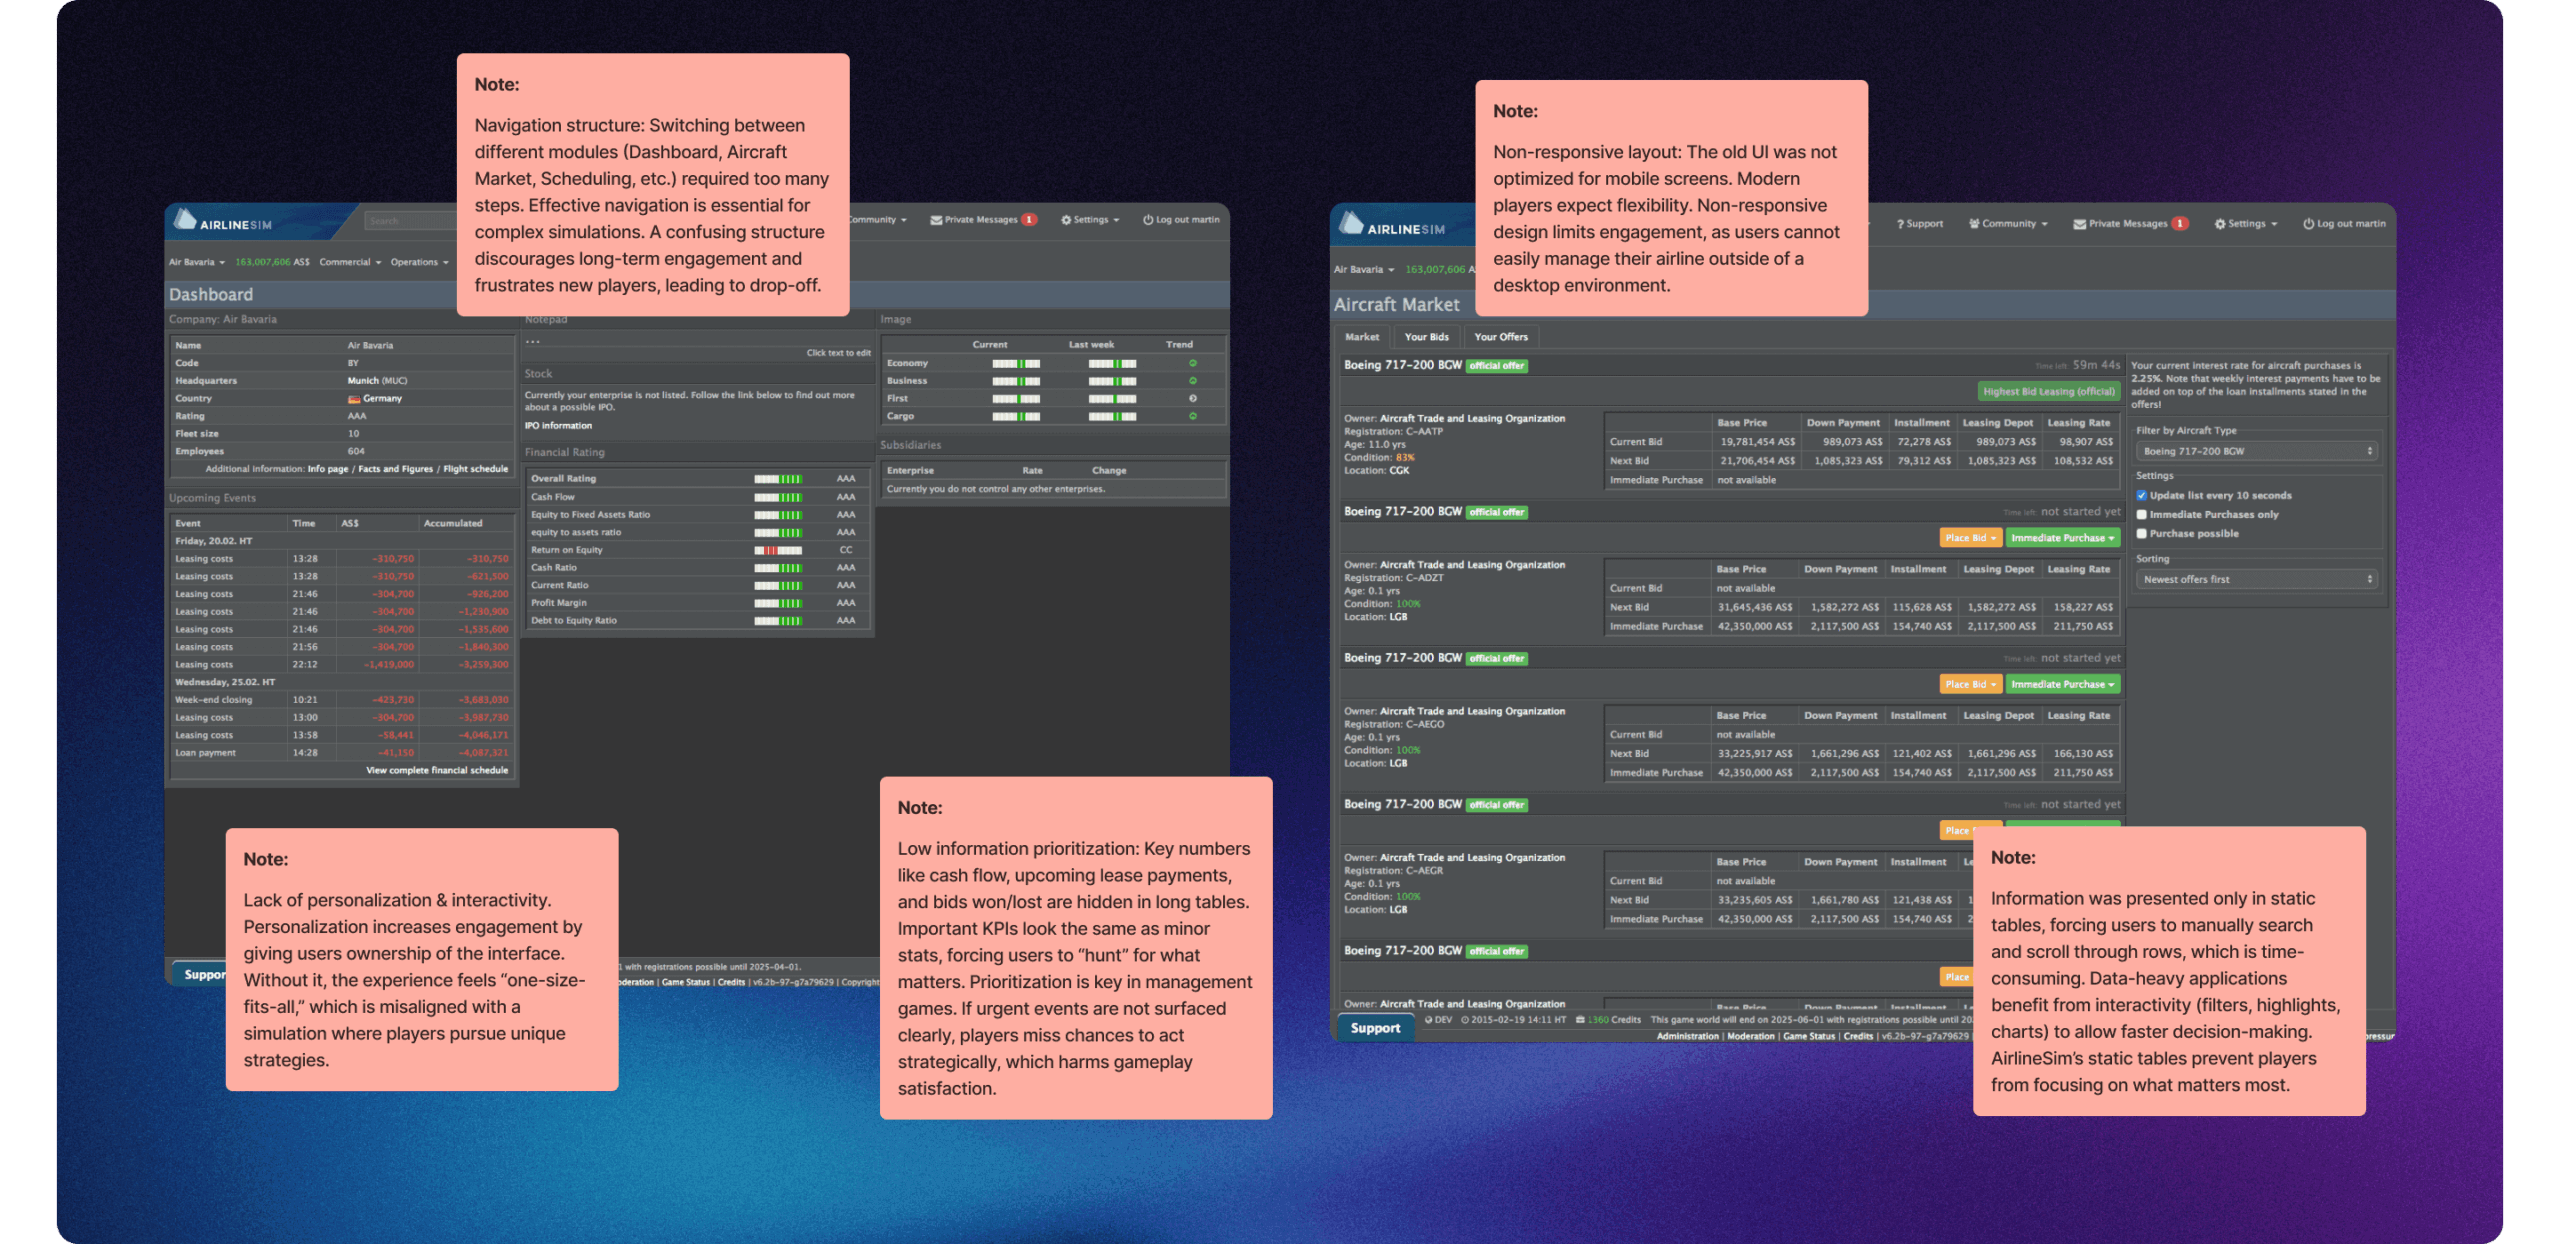Click Highest Bid Leasing (official) button

tap(2048, 392)
